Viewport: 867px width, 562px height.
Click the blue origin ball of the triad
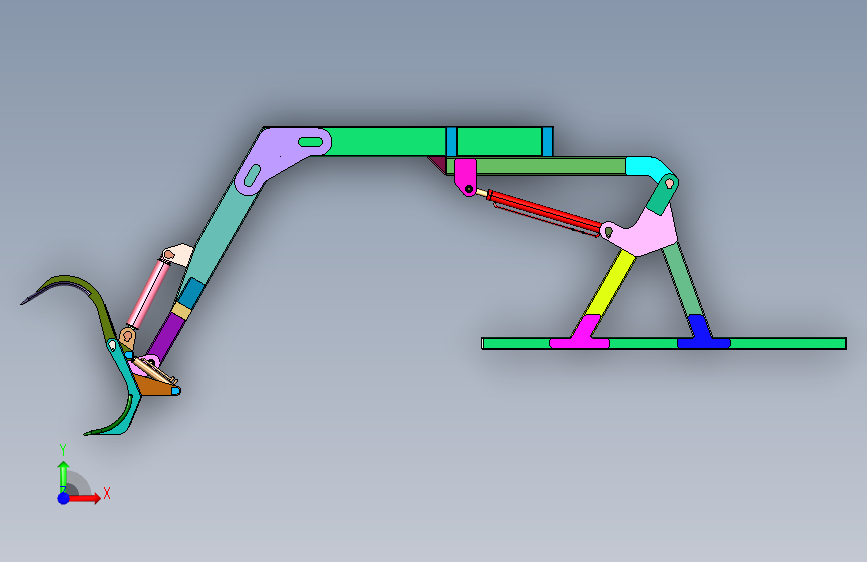click(x=63, y=498)
